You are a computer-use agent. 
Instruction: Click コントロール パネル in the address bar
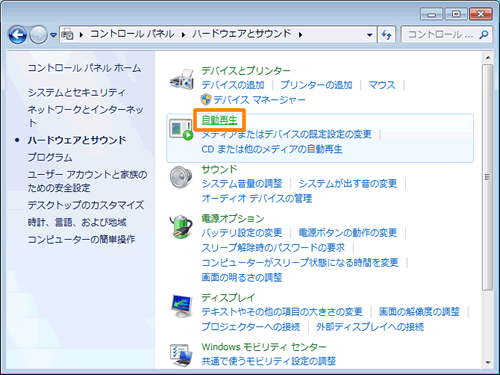pos(132,34)
